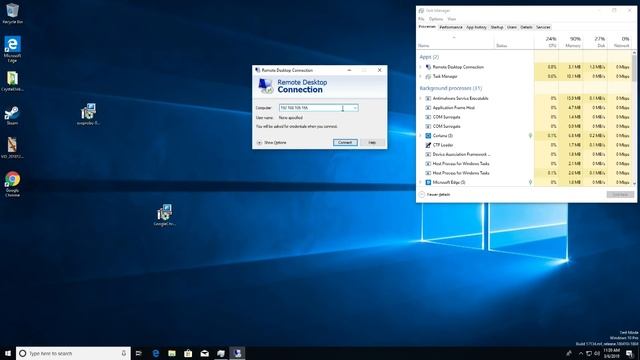Viewport: 640px width, 360px height.
Task: Open the volume icon in system tray
Action: [597, 353]
